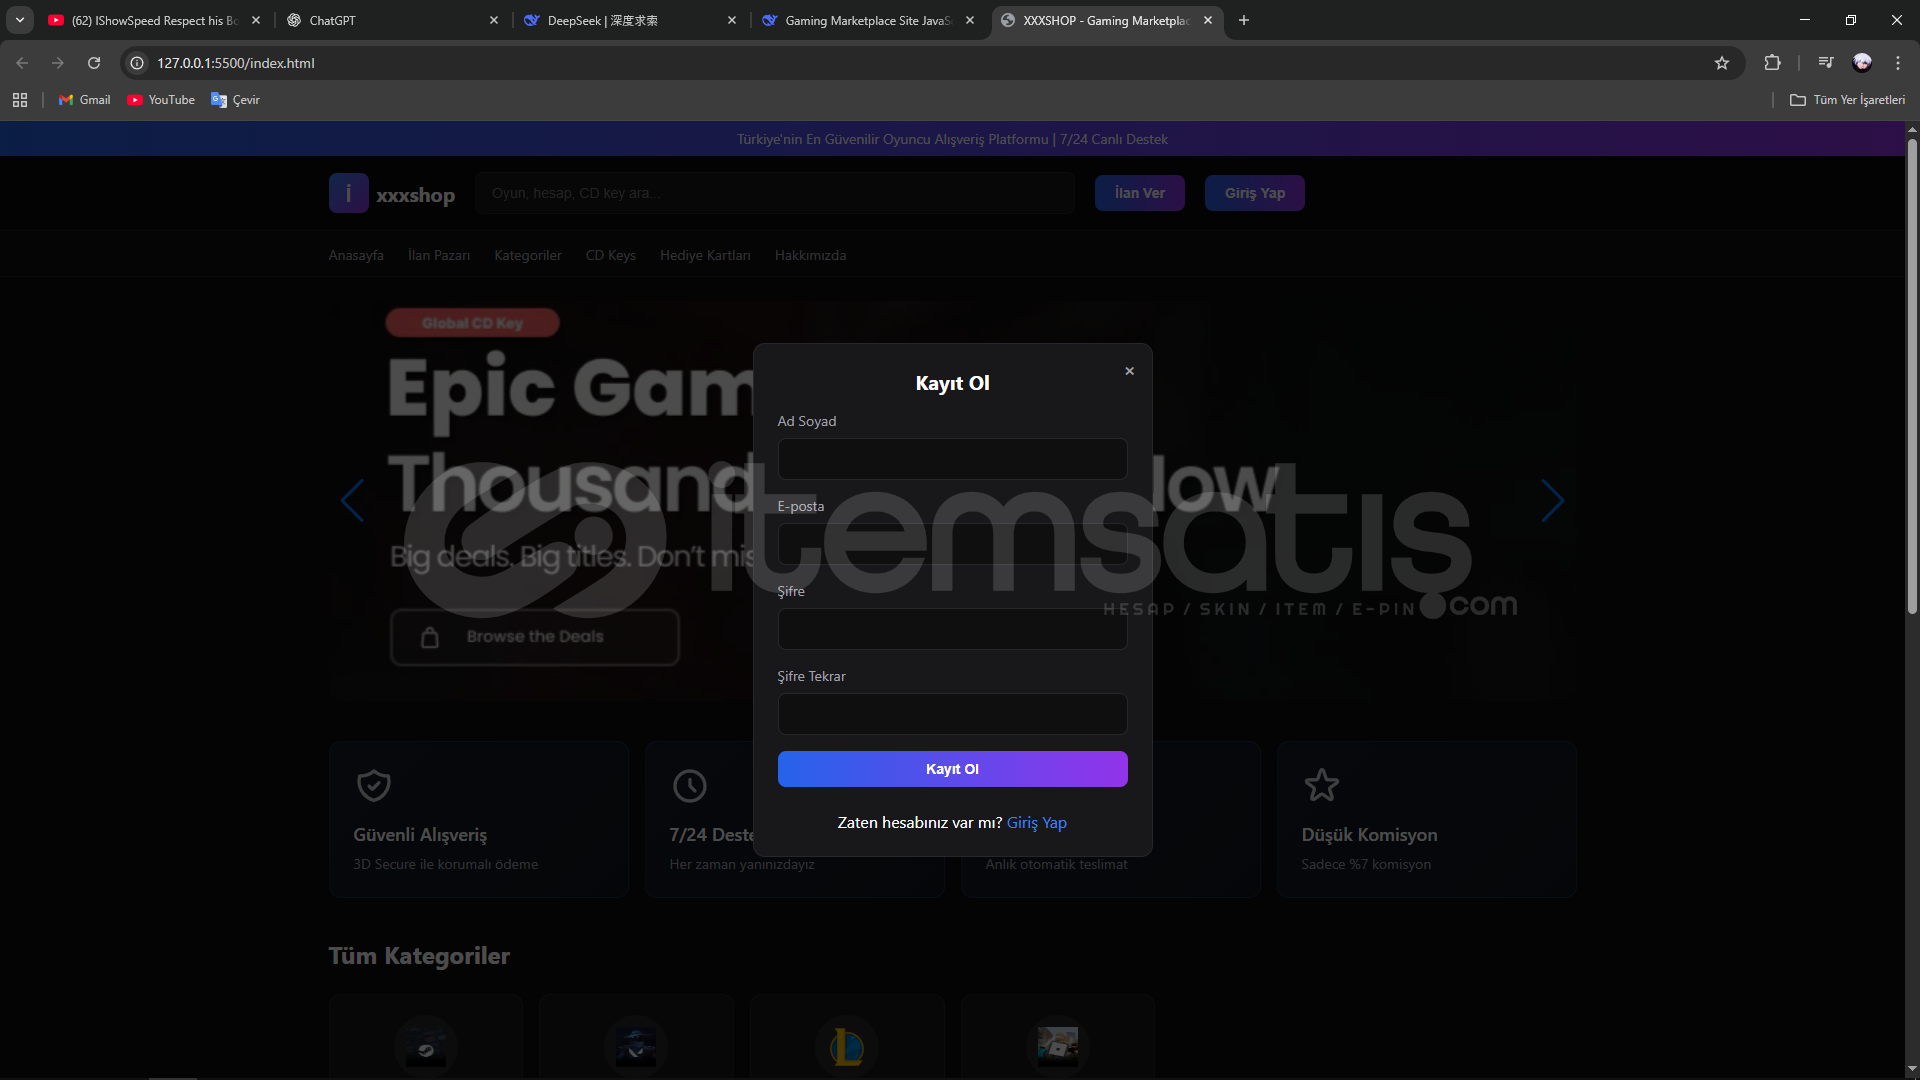Reload the page
Viewport: 1920px width, 1080px height.
click(94, 63)
